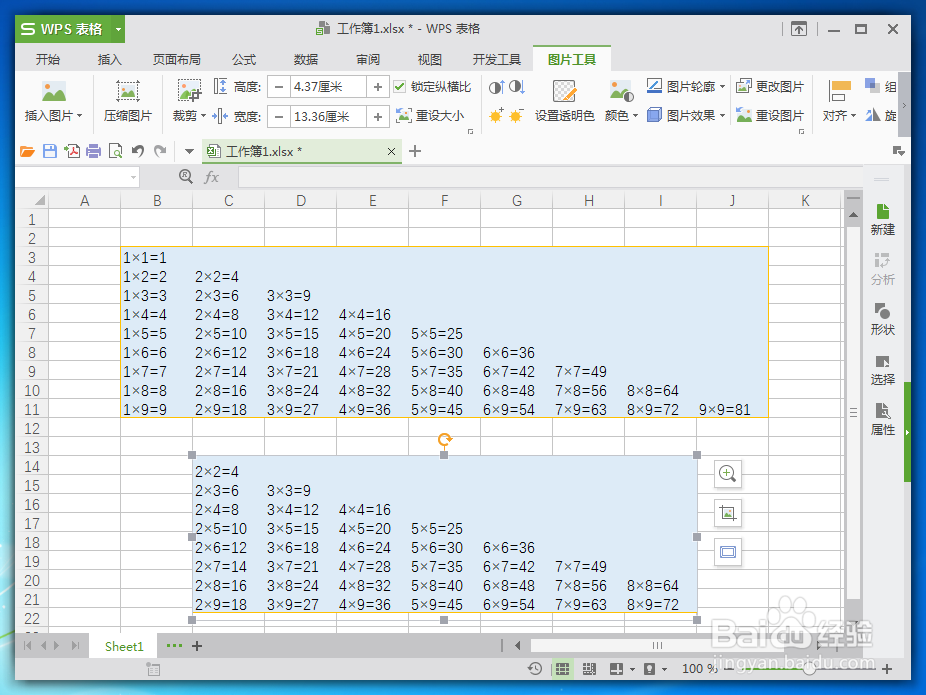Open the 数据 (Data) tab
The width and height of the screenshot is (926, 695).
coord(306,59)
